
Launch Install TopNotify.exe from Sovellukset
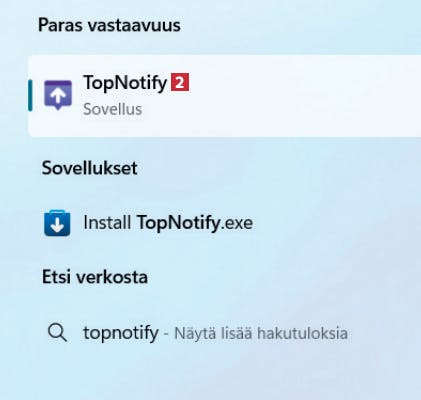tap(225, 223)
